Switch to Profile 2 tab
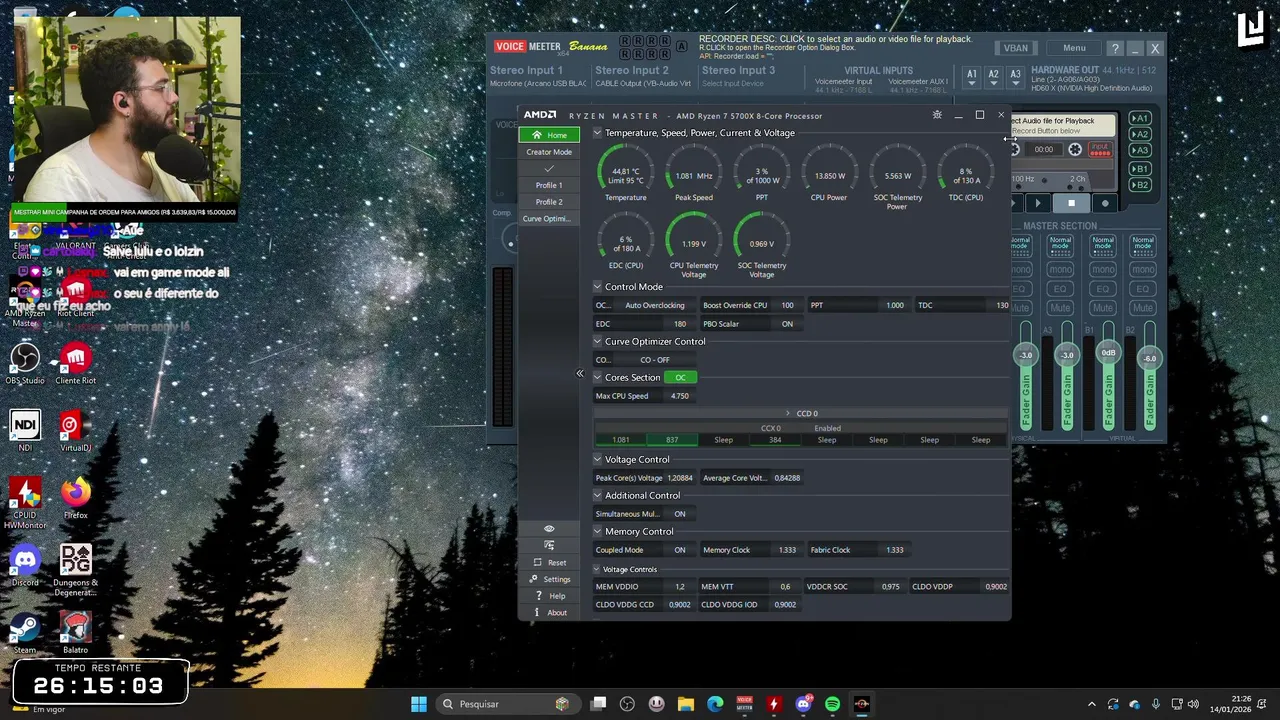Viewport: 1280px width, 720px height. click(549, 202)
